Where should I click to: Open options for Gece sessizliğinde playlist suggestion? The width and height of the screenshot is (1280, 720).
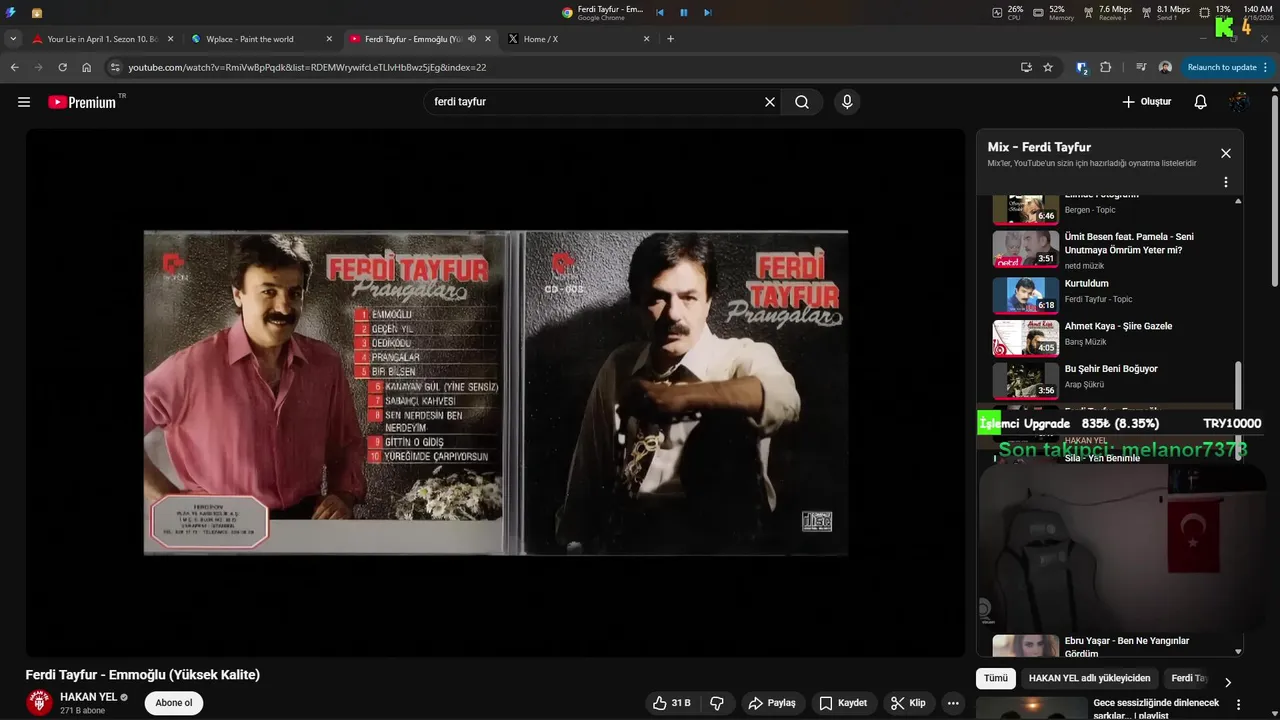pos(1237,704)
